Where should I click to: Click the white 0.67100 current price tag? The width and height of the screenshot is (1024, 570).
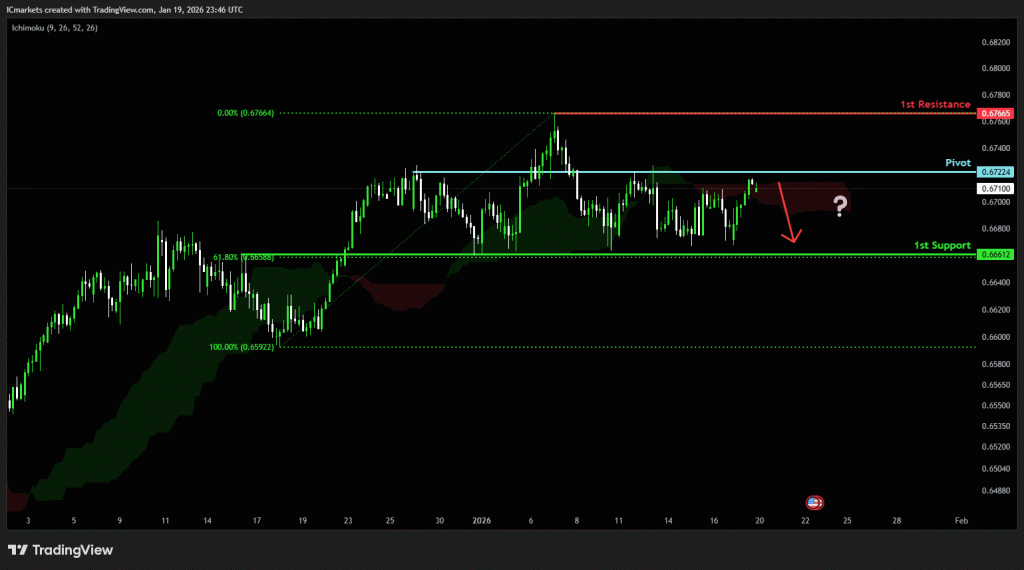pyautogui.click(x=996, y=188)
